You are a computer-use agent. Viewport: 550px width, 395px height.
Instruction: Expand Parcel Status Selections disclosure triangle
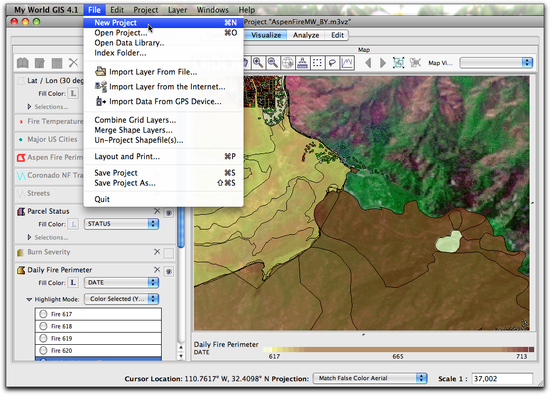click(x=29, y=237)
